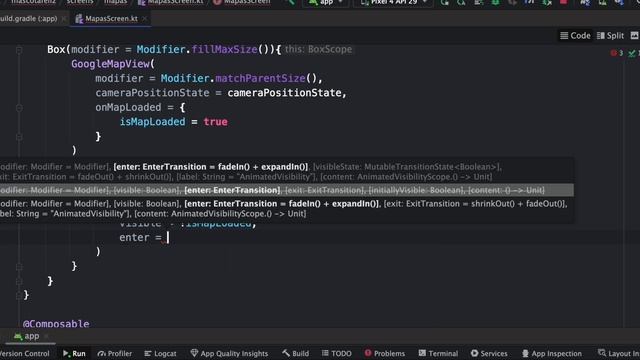The width and height of the screenshot is (640, 360).
Task: Open the Problems tool window
Action: (x=385, y=353)
